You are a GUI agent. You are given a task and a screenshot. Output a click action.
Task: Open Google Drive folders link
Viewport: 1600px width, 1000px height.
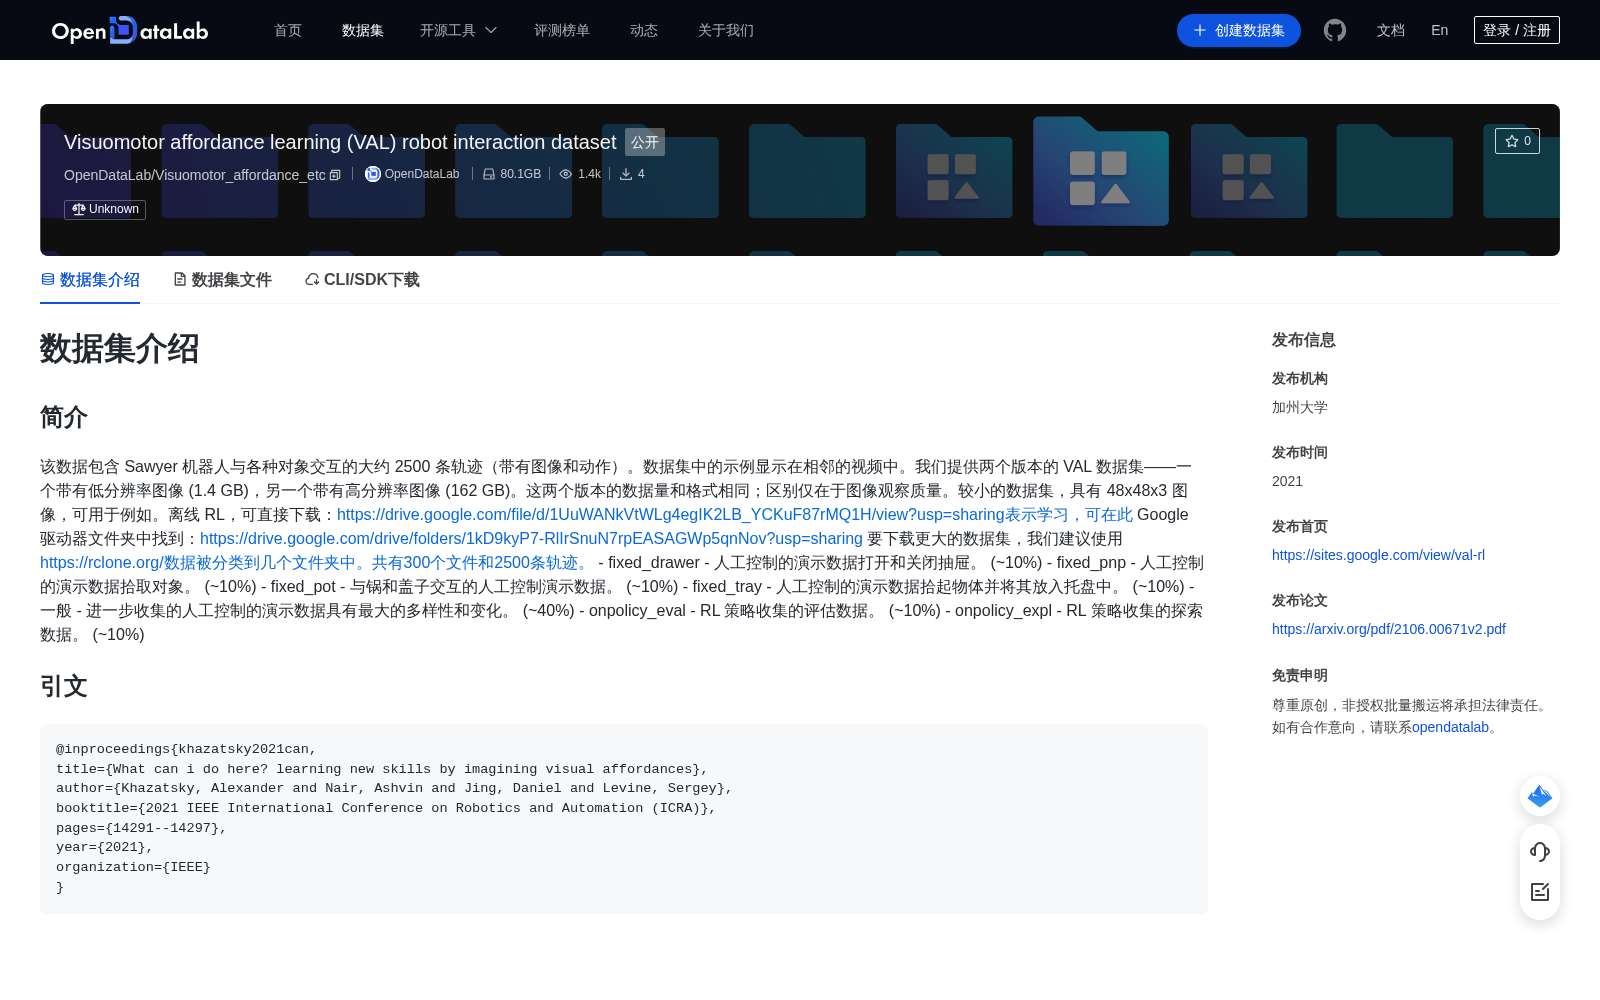coord(531,538)
